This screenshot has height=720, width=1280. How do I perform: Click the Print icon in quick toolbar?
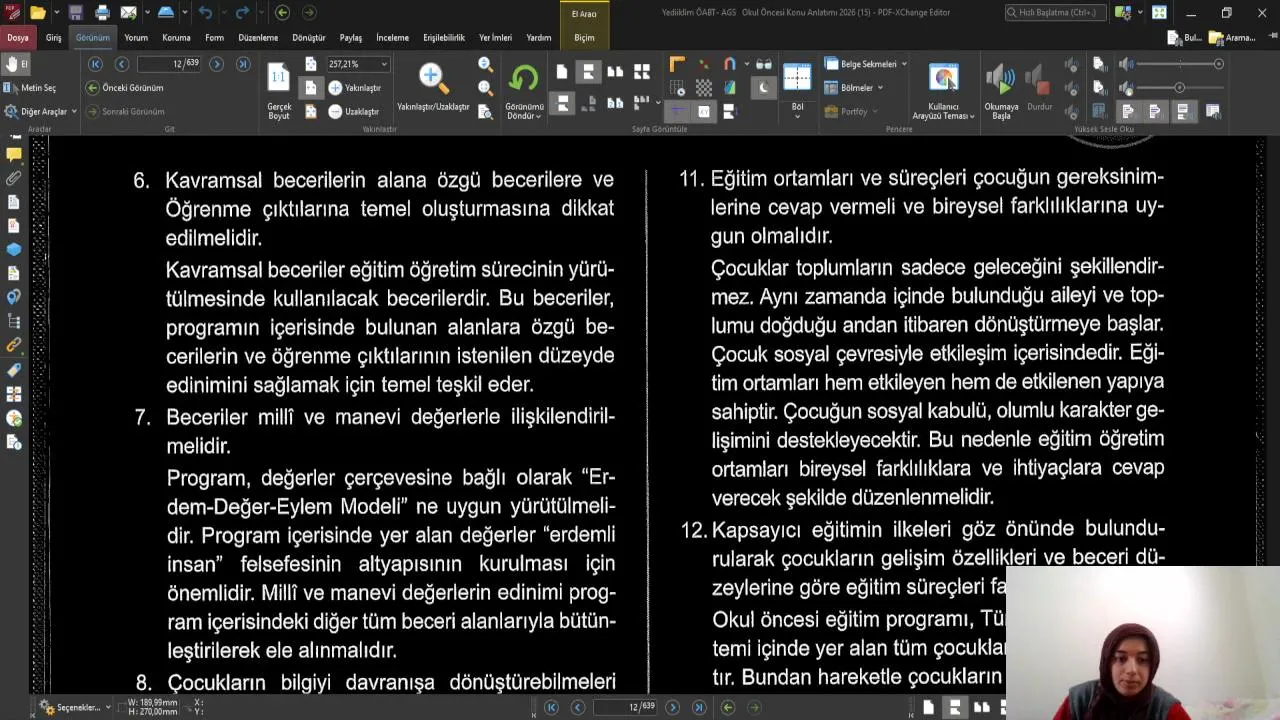click(102, 13)
